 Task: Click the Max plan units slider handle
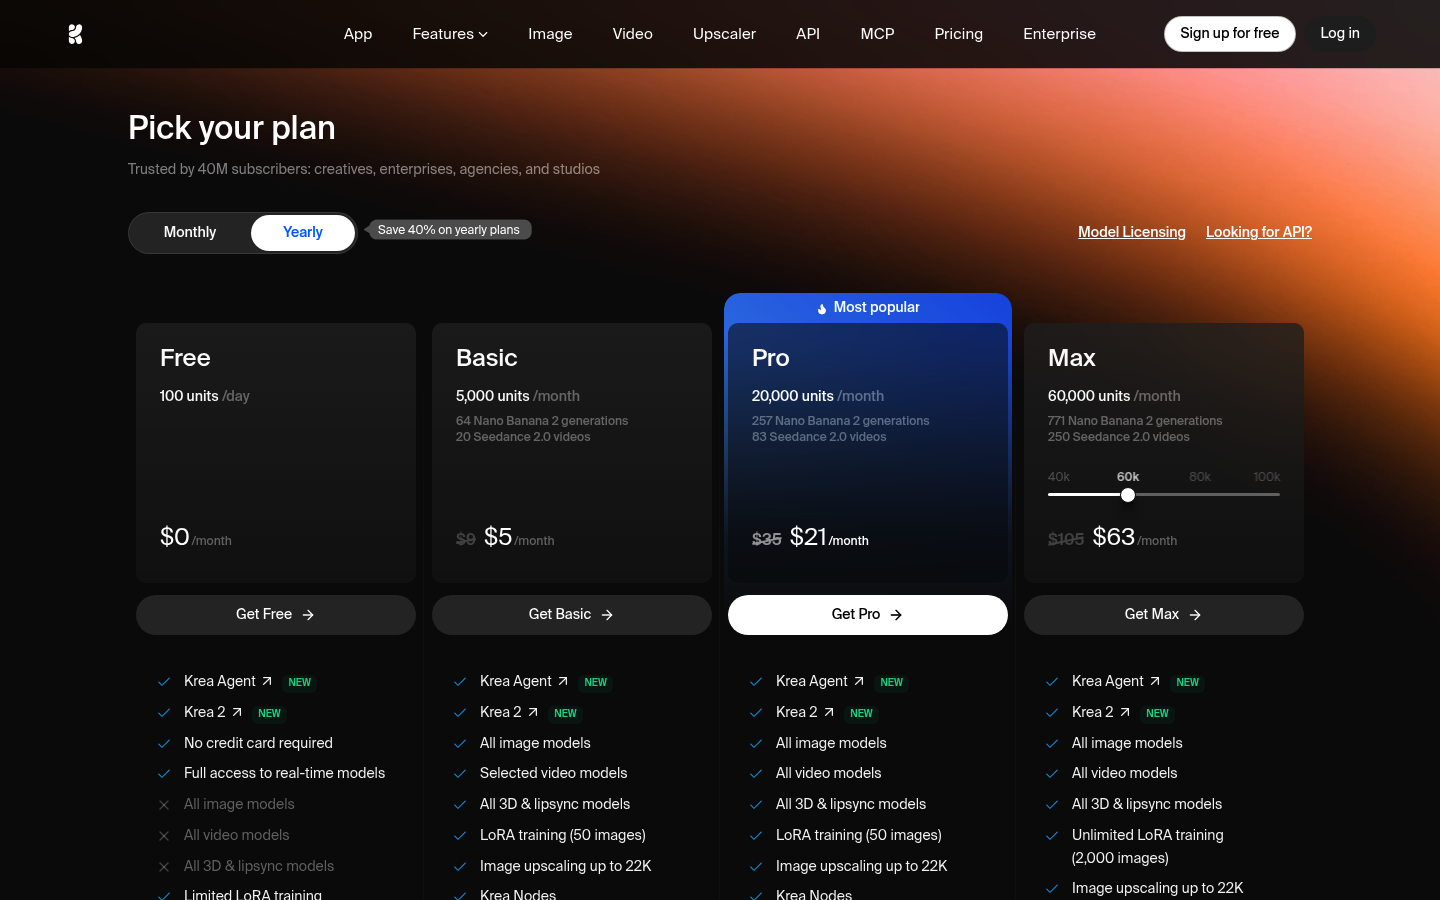pos(1128,495)
